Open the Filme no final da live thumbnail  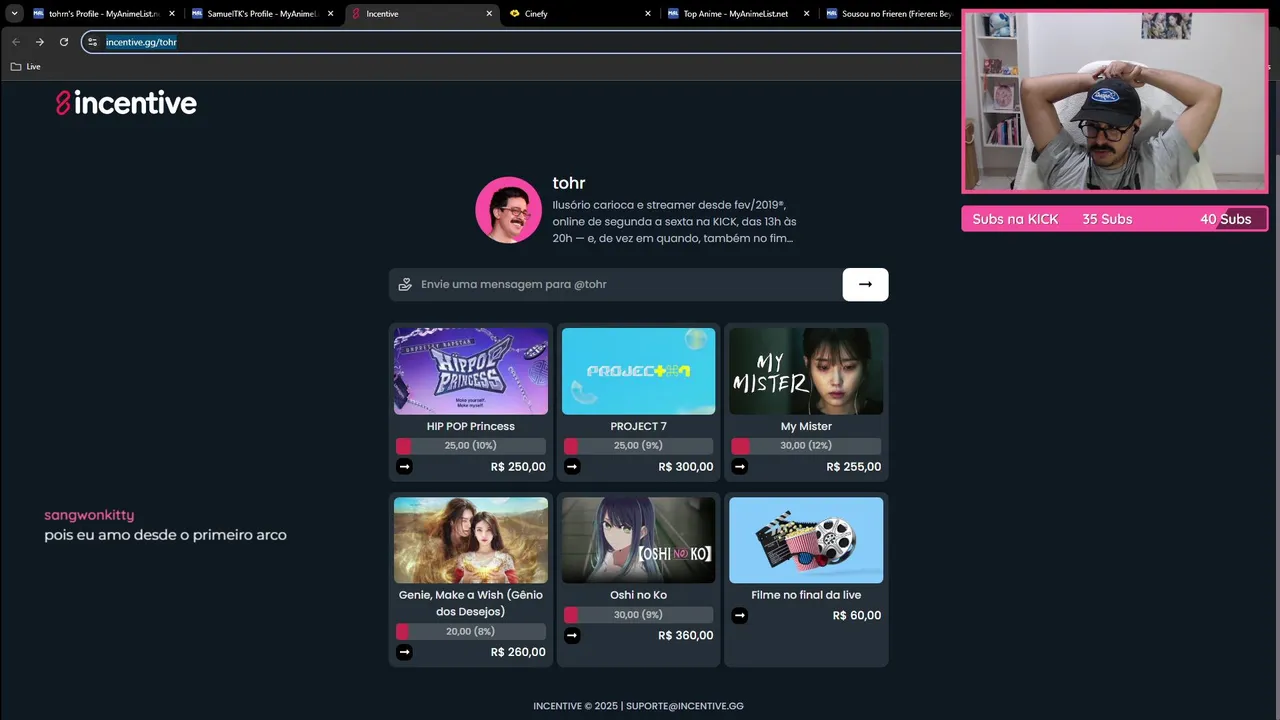click(806, 540)
